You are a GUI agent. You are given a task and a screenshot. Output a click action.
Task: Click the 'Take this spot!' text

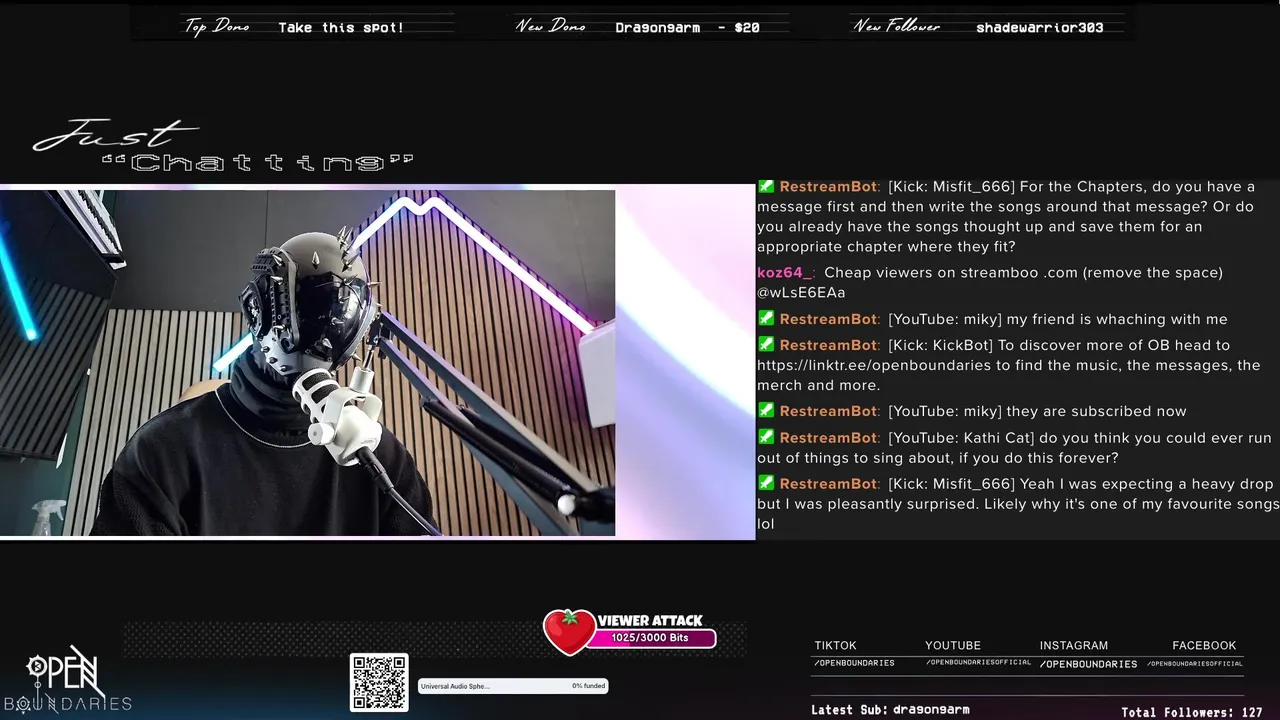tap(341, 27)
